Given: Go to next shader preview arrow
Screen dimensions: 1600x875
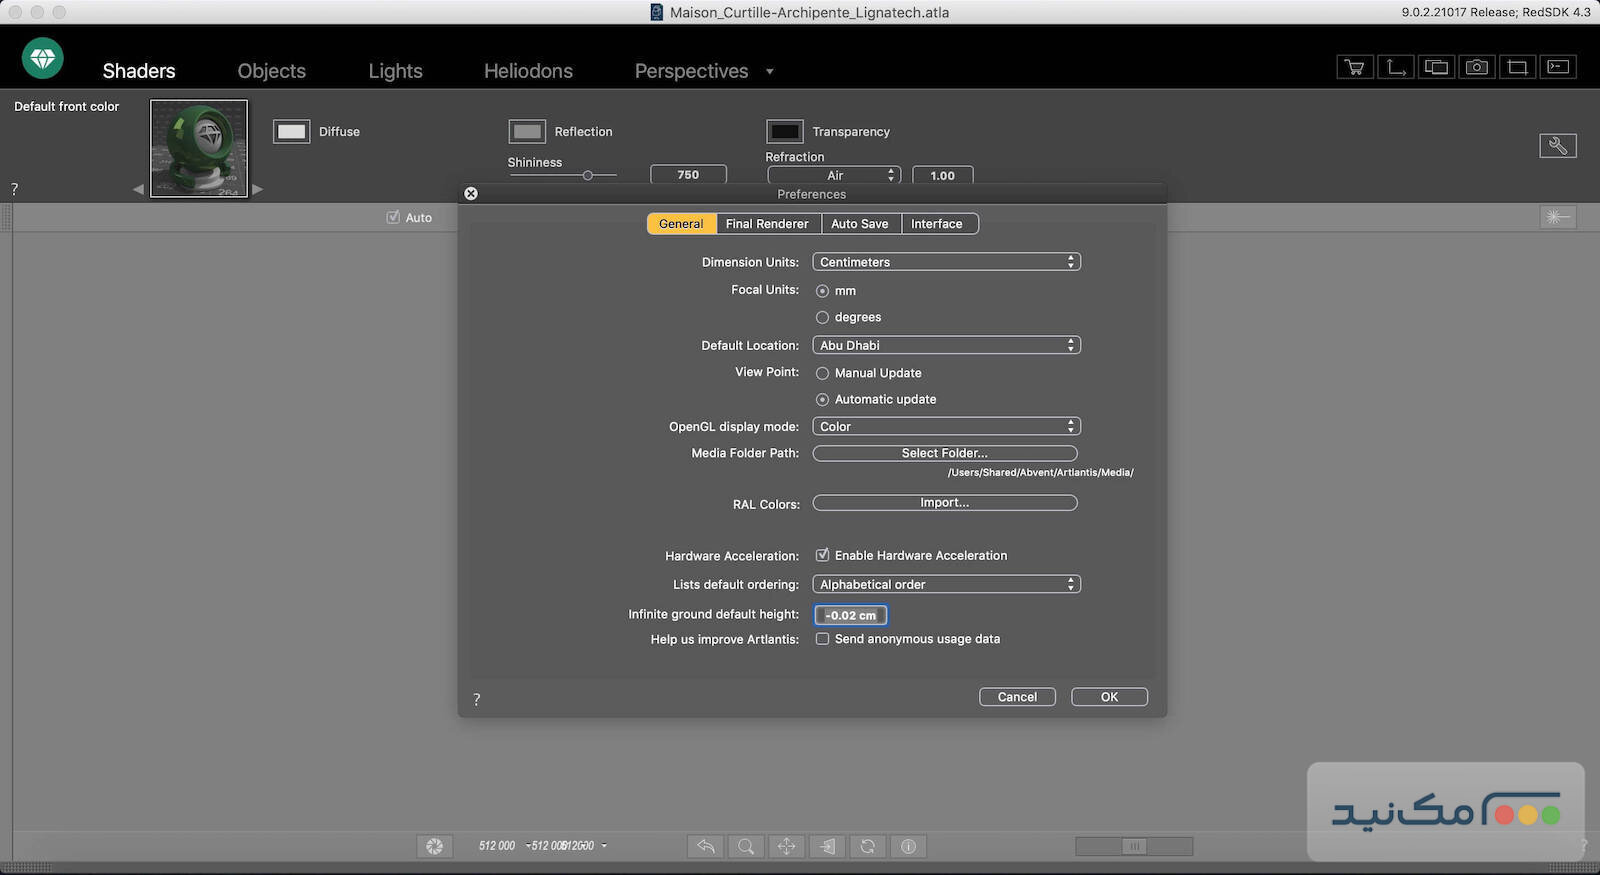Looking at the screenshot, I should pos(257,189).
